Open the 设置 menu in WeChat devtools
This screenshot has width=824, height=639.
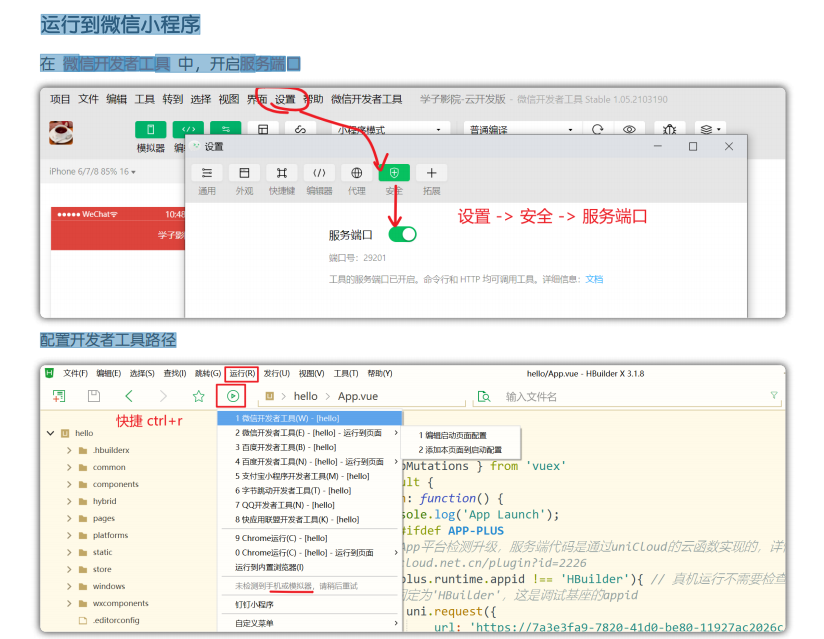point(285,99)
